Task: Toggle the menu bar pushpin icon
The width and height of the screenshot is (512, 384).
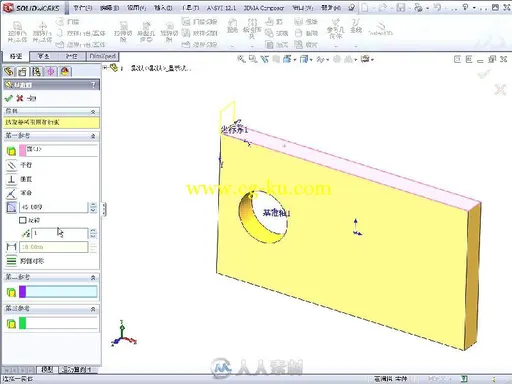Action: [351, 7]
